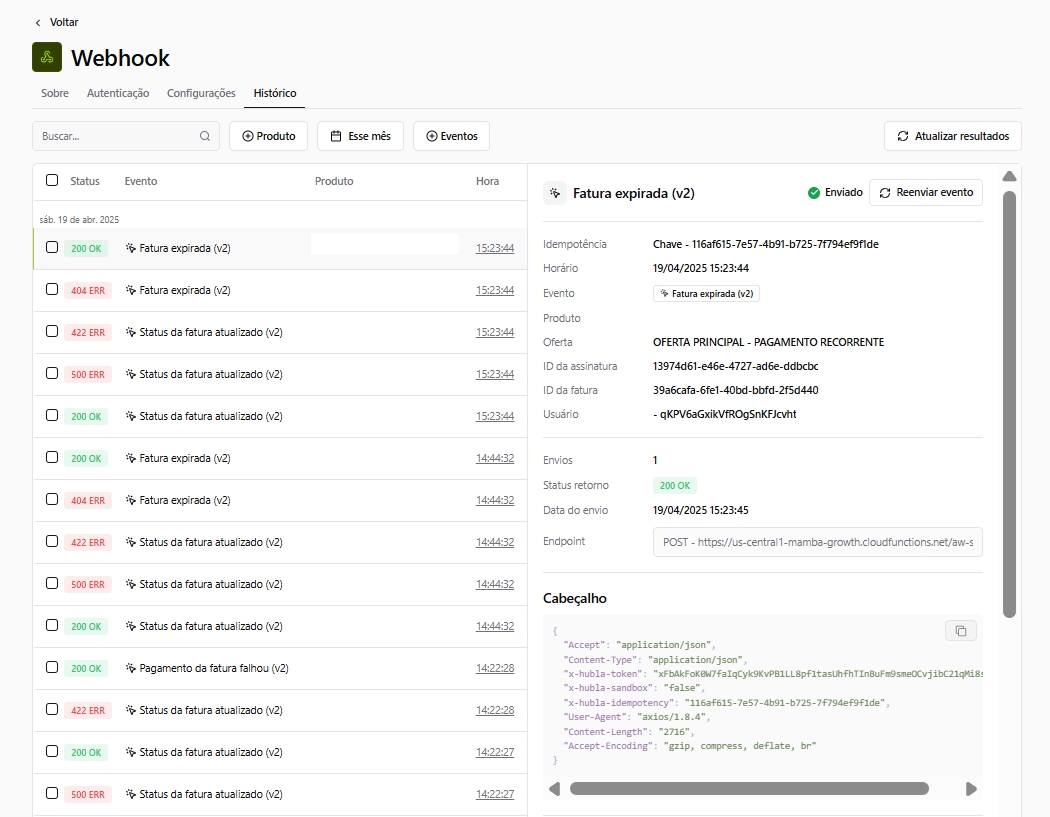Check the 200 OK row at 15:23:44 Fatura expirada
The height and width of the screenshot is (817, 1050).
52,247
